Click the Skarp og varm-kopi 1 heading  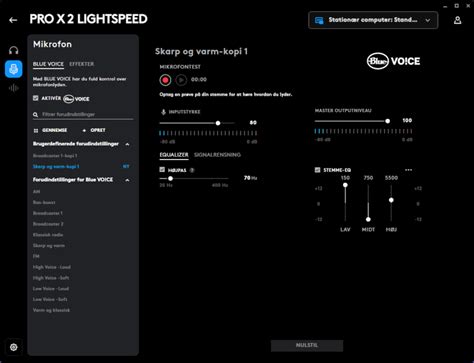click(x=201, y=52)
